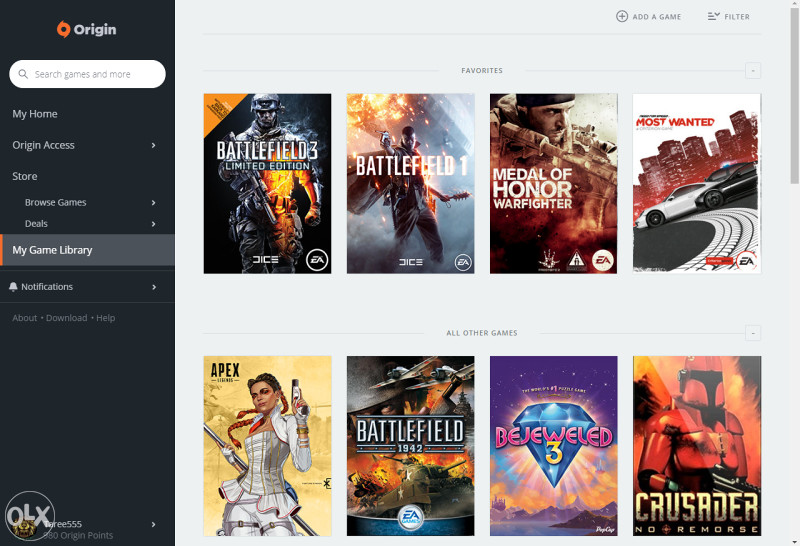Open the About link
This screenshot has width=800, height=546.
[x=24, y=318]
